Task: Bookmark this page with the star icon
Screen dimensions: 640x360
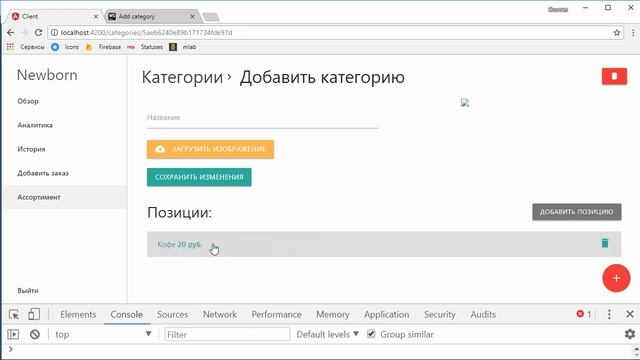Action: (616, 33)
